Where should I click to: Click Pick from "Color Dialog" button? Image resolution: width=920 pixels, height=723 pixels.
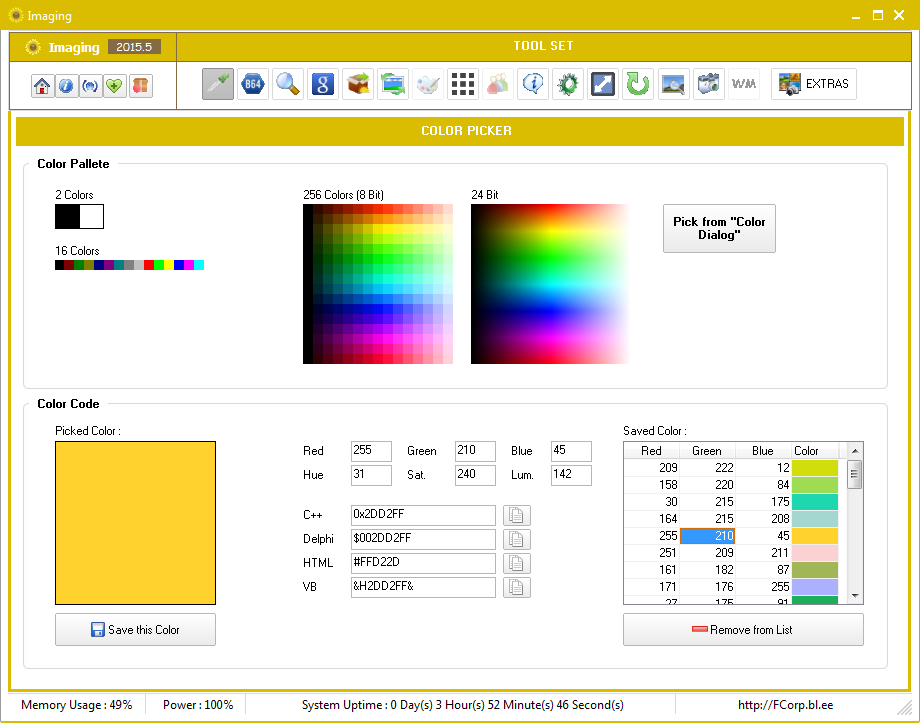(719, 229)
